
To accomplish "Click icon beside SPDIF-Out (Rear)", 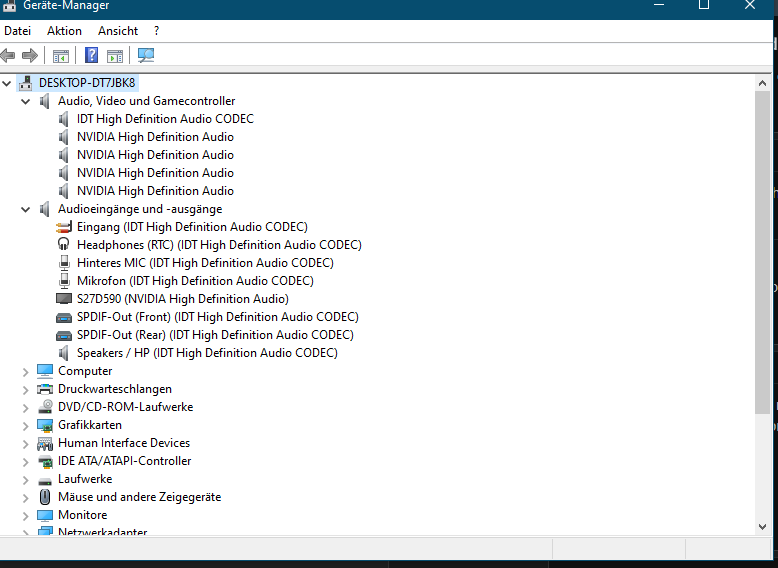I will 64,335.
